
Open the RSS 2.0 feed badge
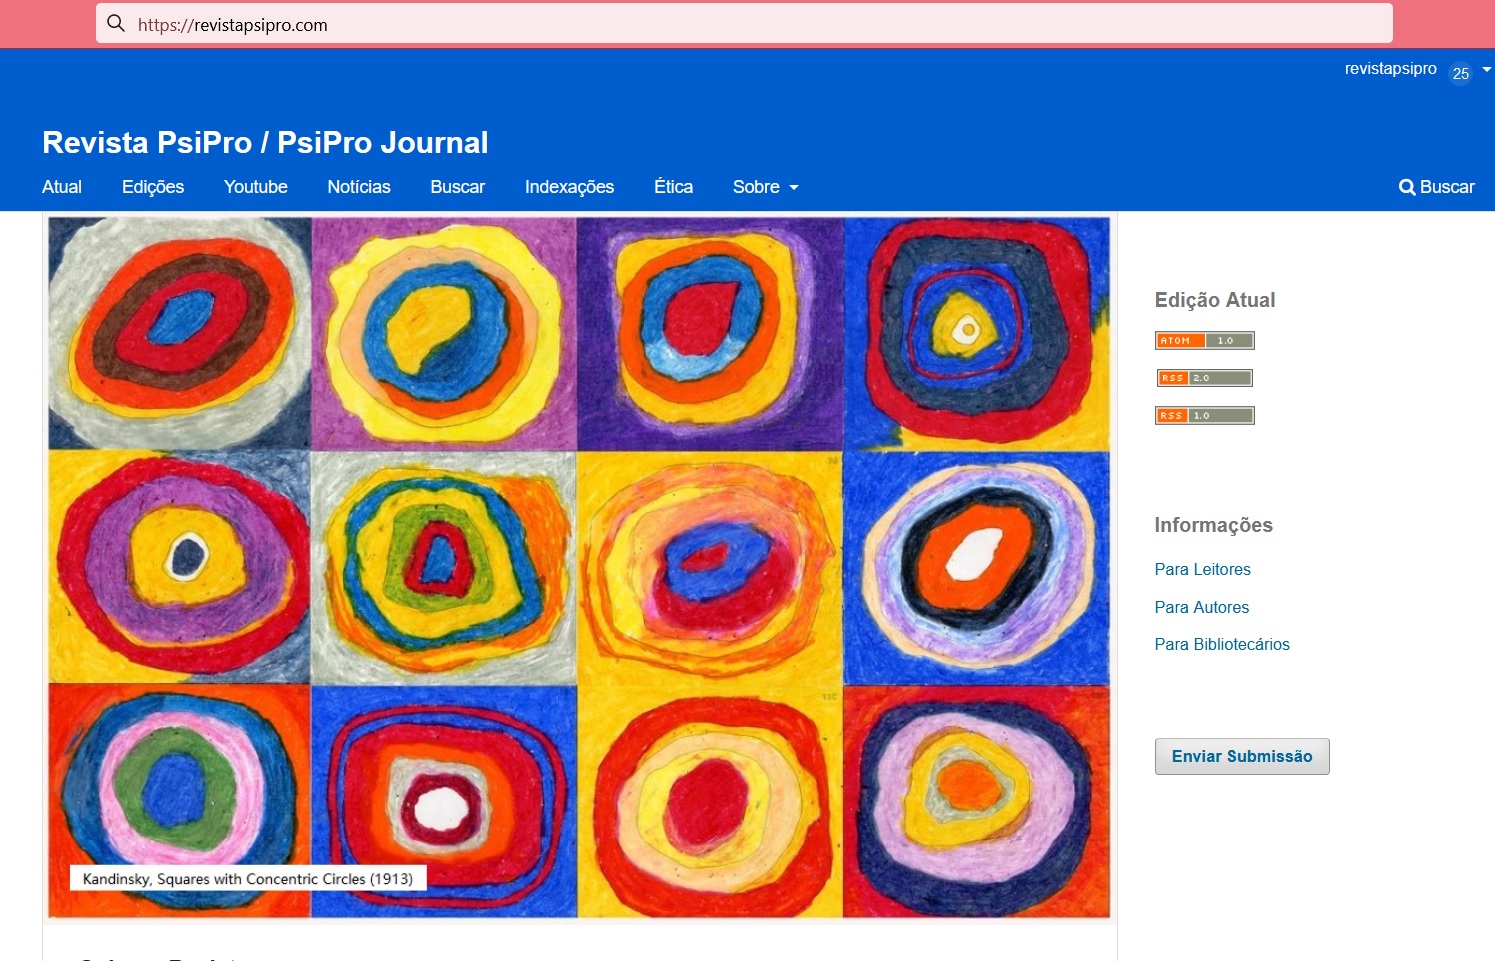[x=1204, y=378]
